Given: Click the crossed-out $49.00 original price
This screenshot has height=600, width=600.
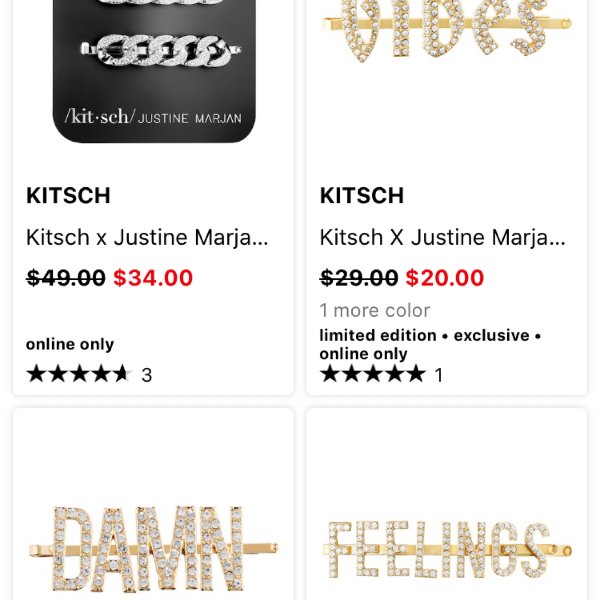Looking at the screenshot, I should (65, 278).
